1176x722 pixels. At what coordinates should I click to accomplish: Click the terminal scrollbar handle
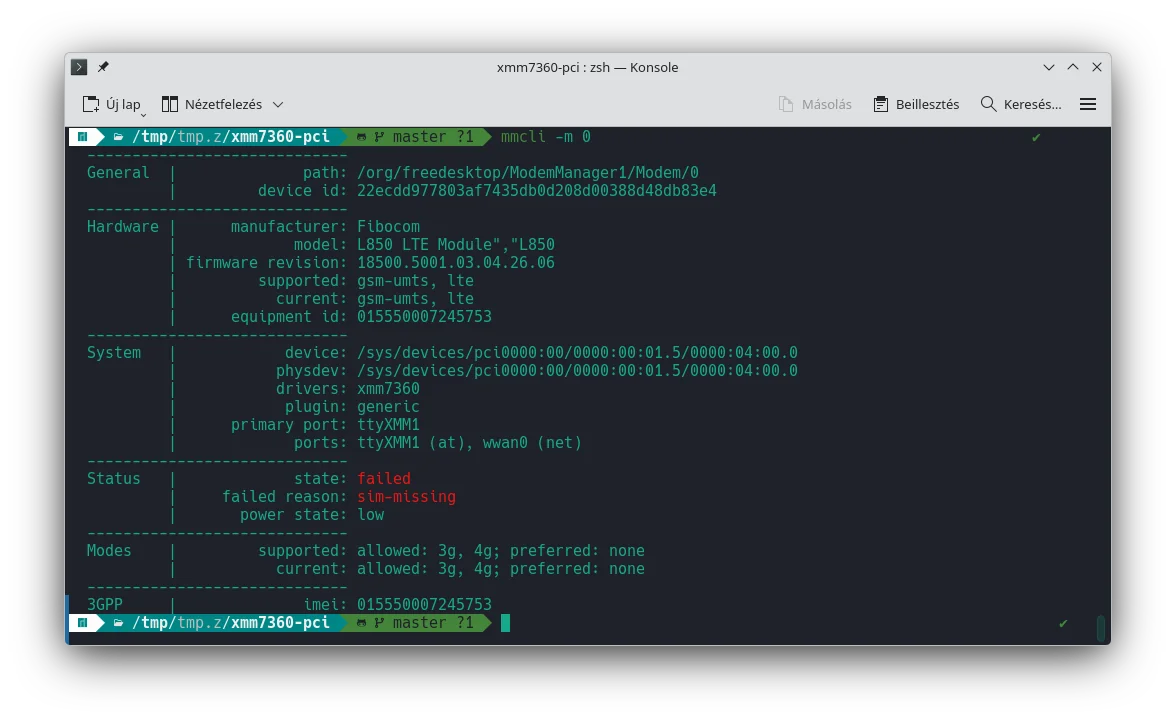(x=1101, y=627)
